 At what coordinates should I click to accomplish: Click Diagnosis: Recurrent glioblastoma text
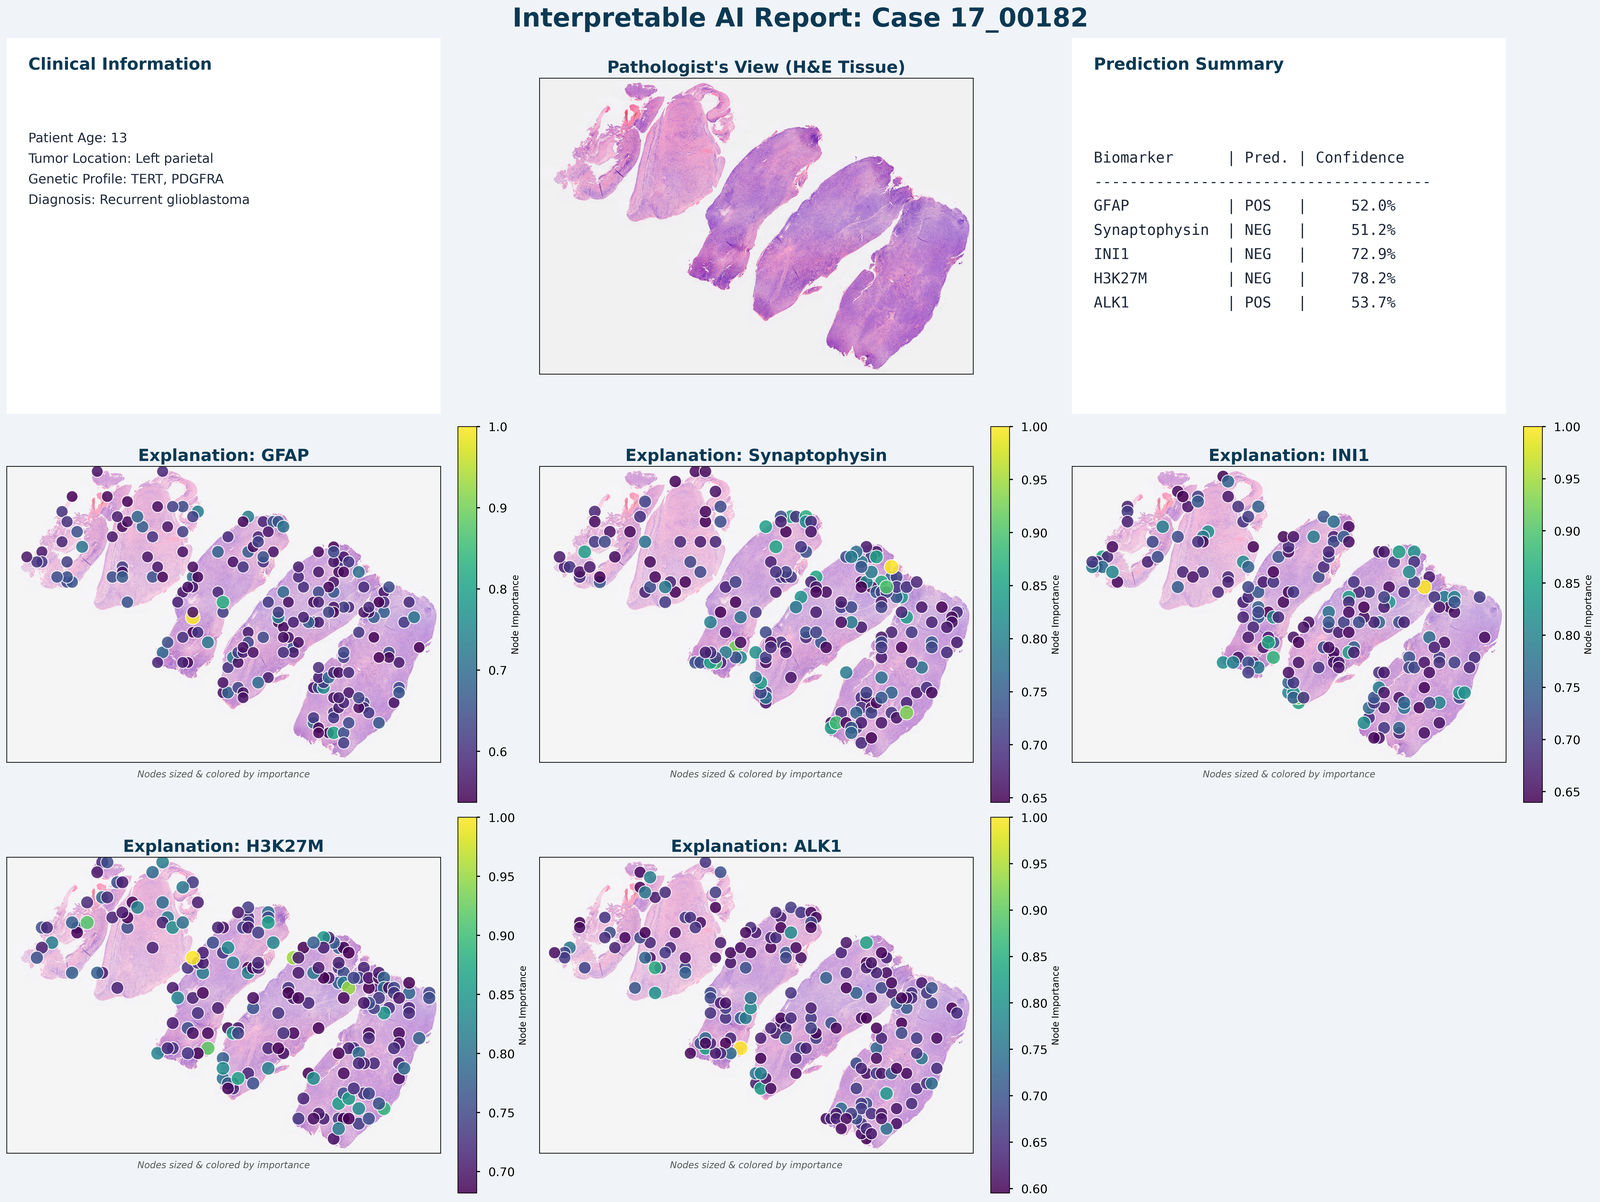(x=139, y=200)
